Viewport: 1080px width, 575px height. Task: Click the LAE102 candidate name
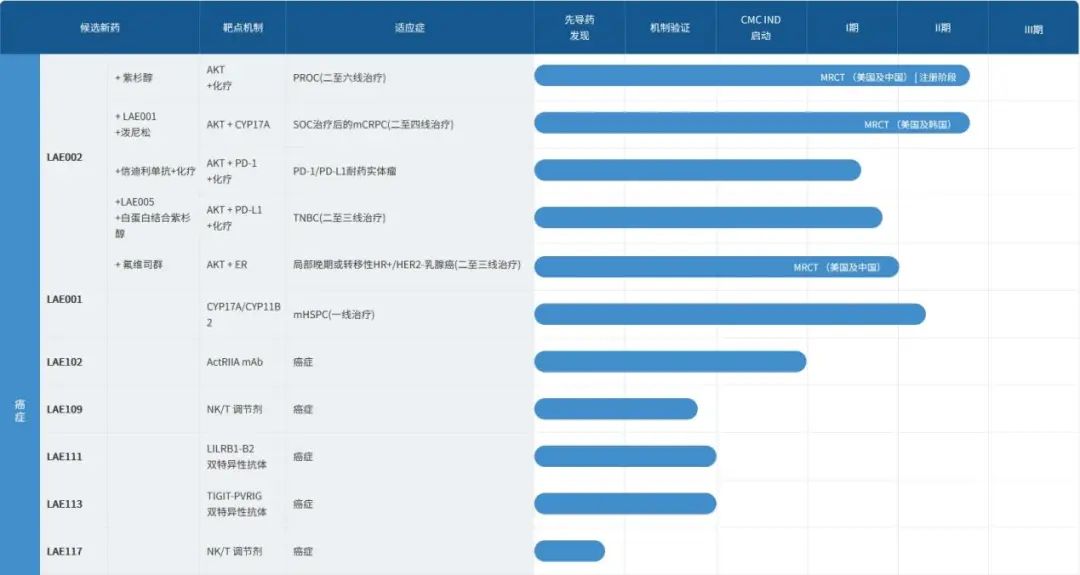[x=65, y=362]
